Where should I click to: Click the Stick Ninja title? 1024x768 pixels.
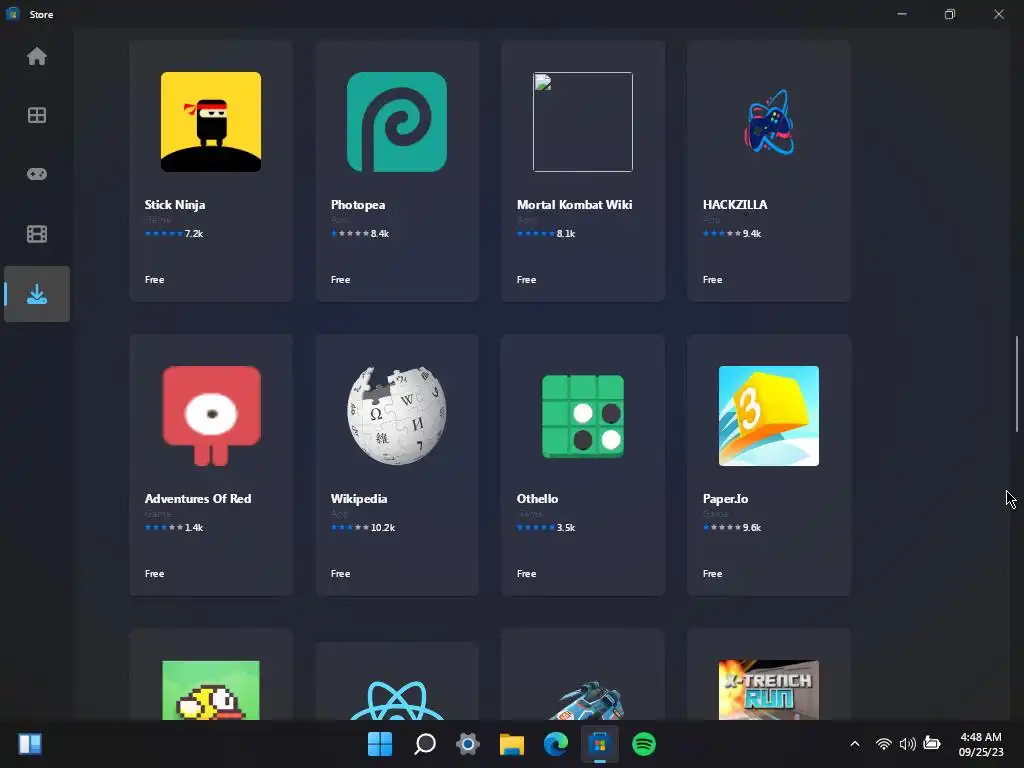[175, 205]
